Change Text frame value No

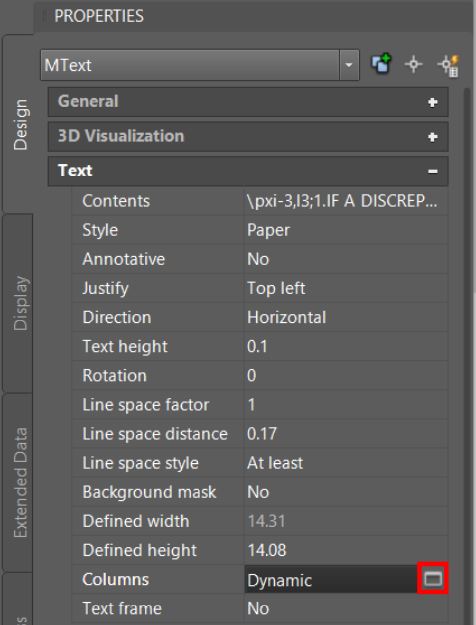pos(346,609)
